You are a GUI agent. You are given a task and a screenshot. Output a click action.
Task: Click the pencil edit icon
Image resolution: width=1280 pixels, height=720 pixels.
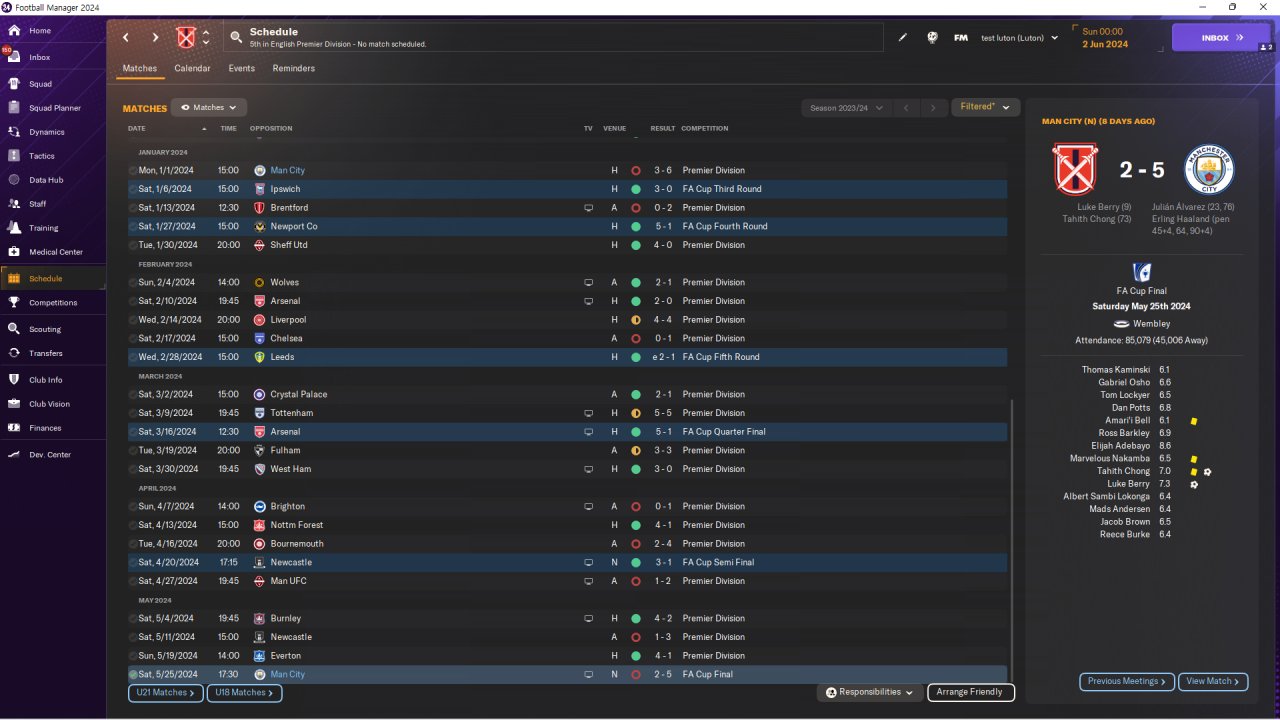point(902,38)
